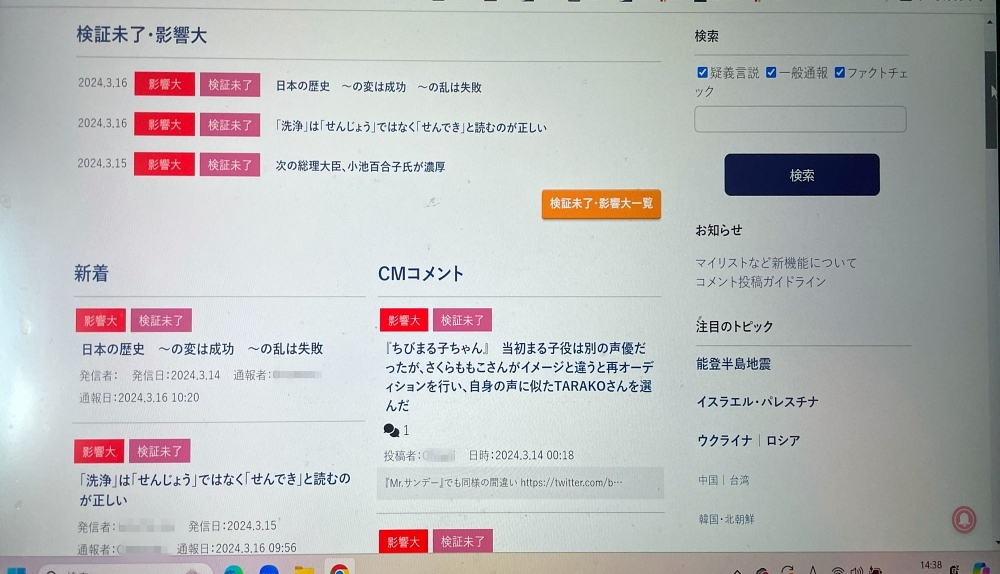Open the 能登半島地震 topic
This screenshot has height=574, width=1000.
[x=733, y=364]
